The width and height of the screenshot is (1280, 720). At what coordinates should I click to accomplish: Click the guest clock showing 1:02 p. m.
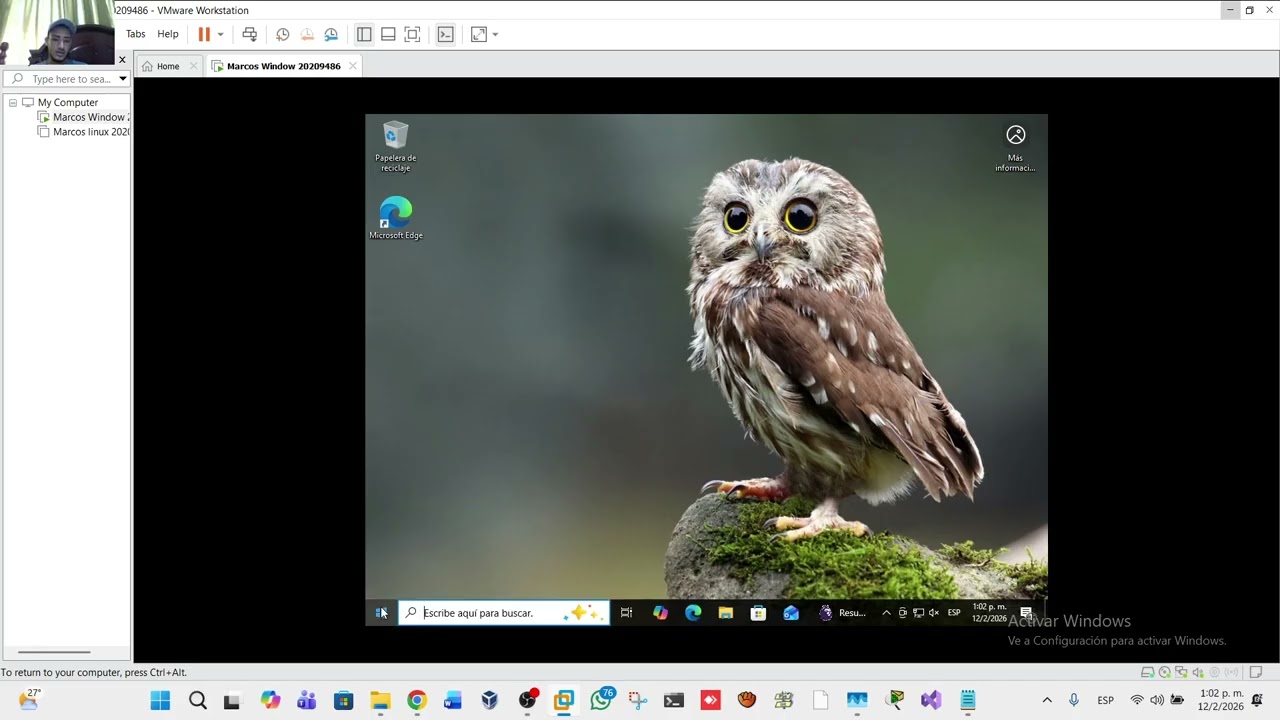[989, 613]
